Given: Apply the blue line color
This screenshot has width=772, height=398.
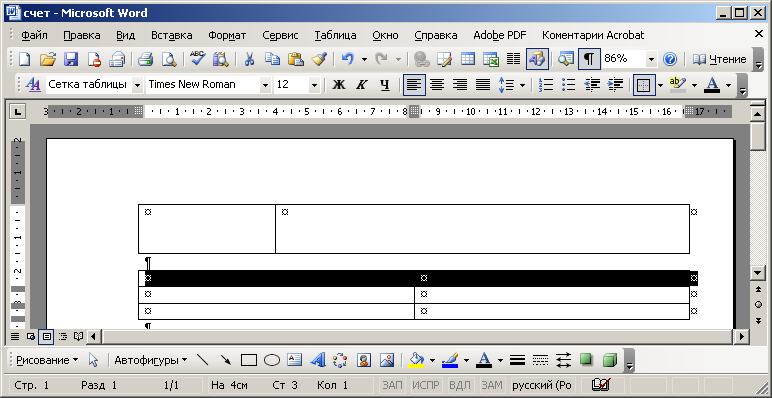Looking at the screenshot, I should point(450,360).
